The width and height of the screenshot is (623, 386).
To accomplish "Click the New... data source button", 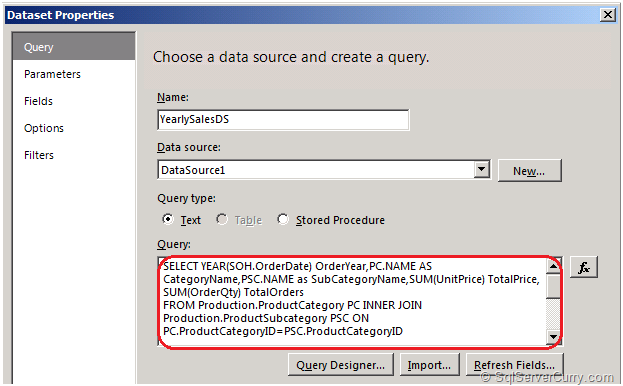I will tap(529, 171).
